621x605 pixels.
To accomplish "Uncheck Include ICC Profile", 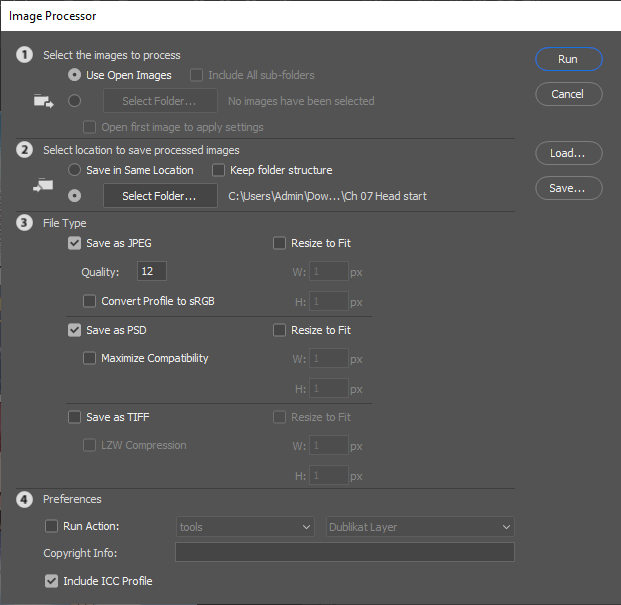I will click(x=51, y=581).
